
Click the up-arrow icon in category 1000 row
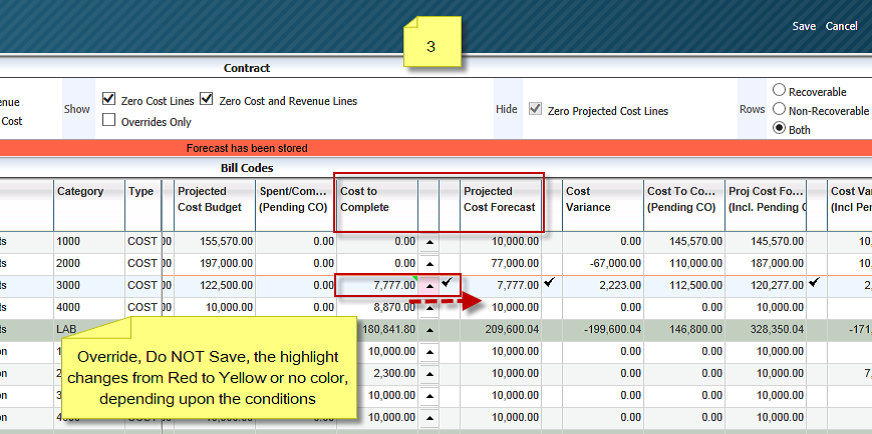tap(430, 242)
